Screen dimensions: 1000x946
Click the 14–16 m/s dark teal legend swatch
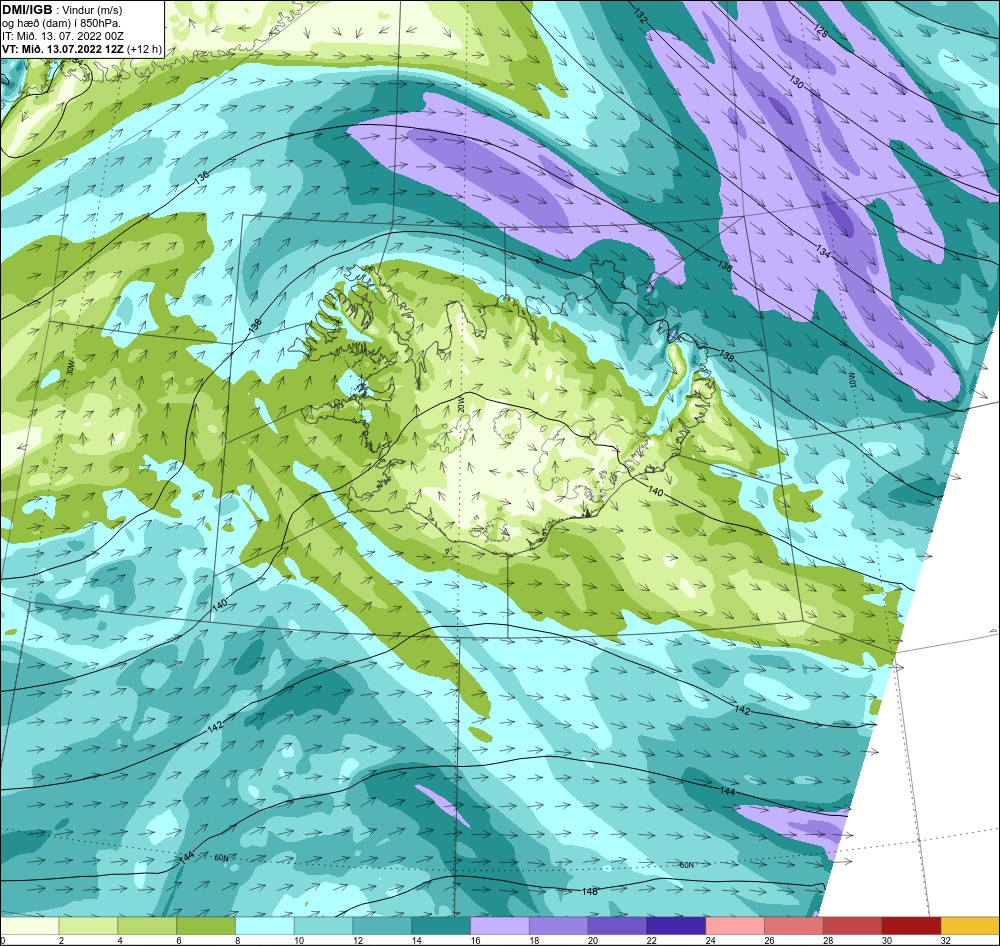coord(441,926)
